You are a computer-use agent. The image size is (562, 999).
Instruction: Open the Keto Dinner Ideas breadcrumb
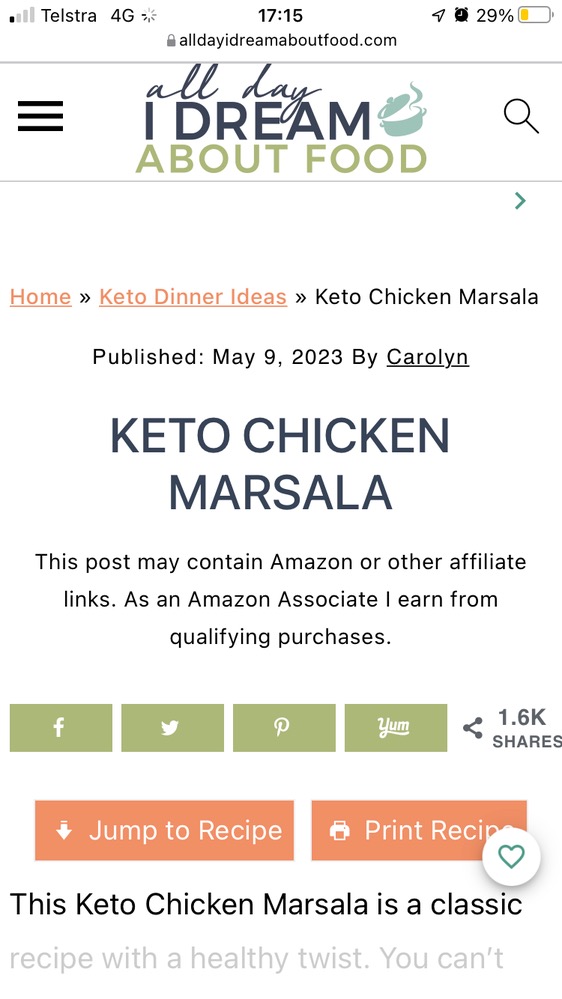(193, 297)
